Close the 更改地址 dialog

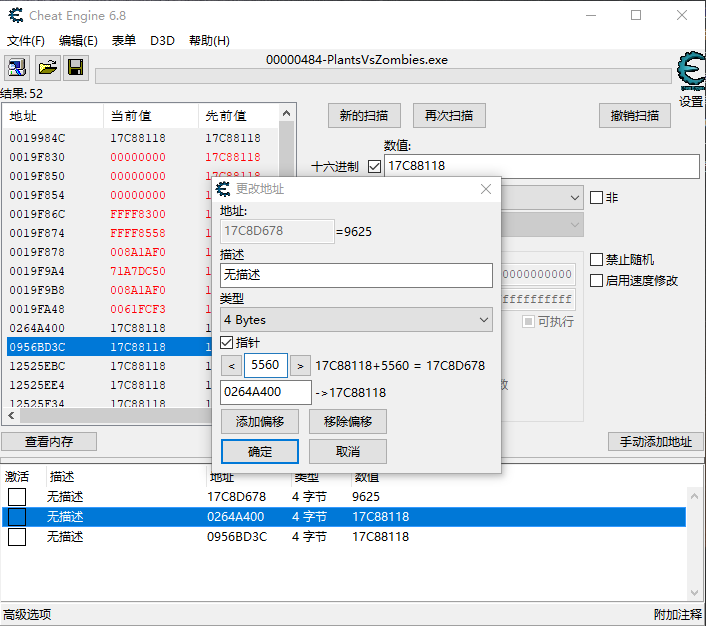[x=486, y=189]
